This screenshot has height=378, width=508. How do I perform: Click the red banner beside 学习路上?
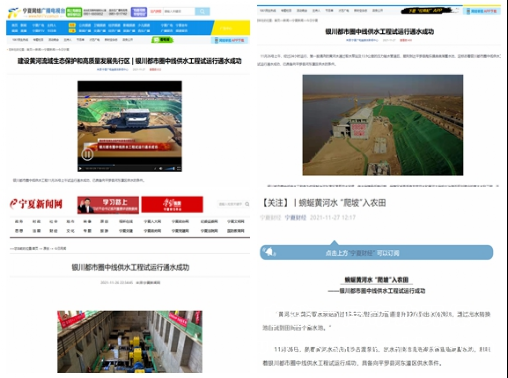pyautogui.click(x=172, y=205)
